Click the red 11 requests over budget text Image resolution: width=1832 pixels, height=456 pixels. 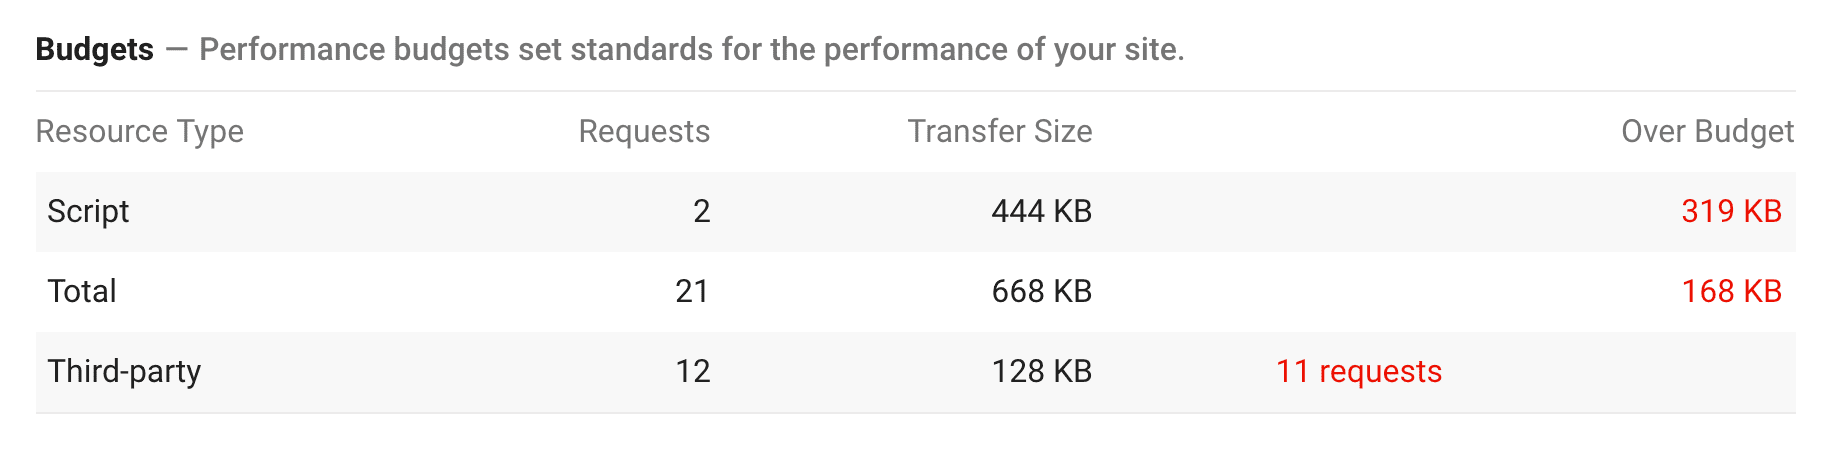tap(1358, 371)
